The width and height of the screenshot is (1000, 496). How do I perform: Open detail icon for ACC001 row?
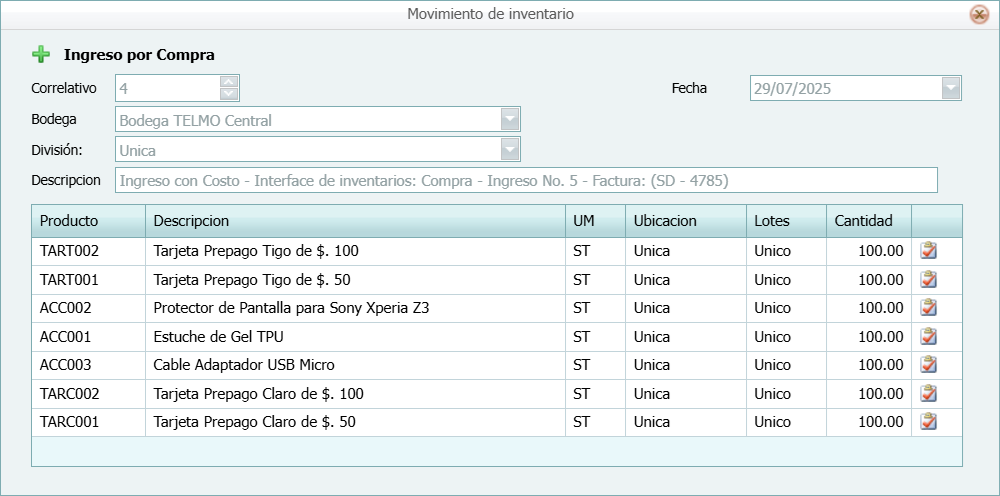point(929,336)
